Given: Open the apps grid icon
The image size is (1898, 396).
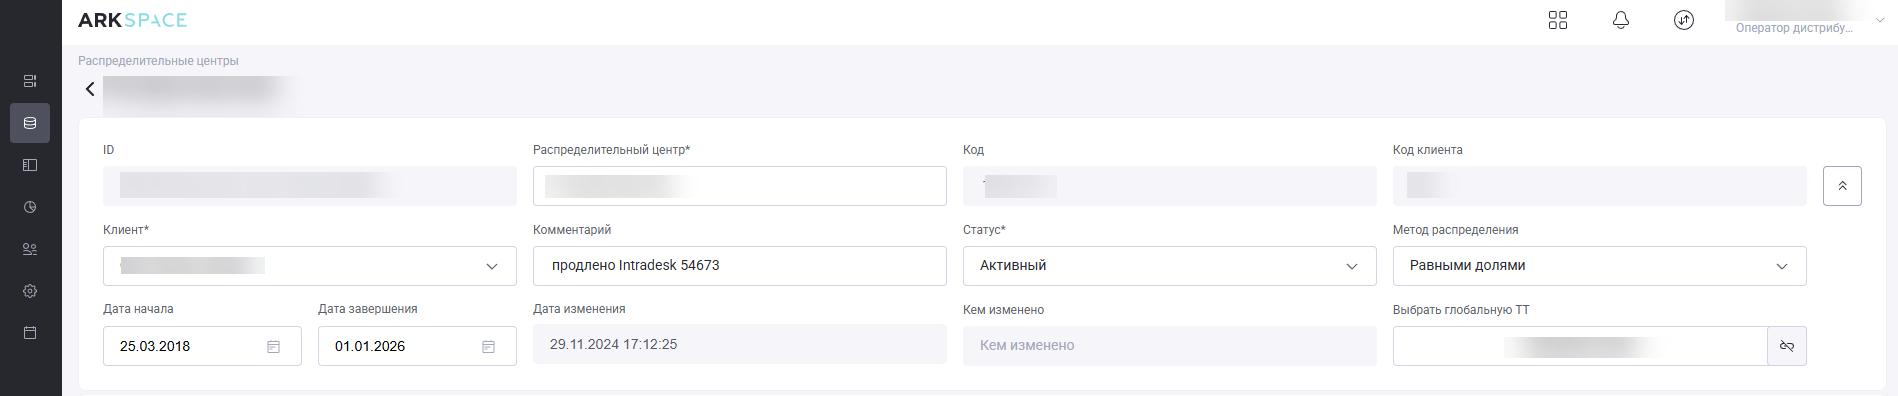Looking at the screenshot, I should click(x=1557, y=20).
